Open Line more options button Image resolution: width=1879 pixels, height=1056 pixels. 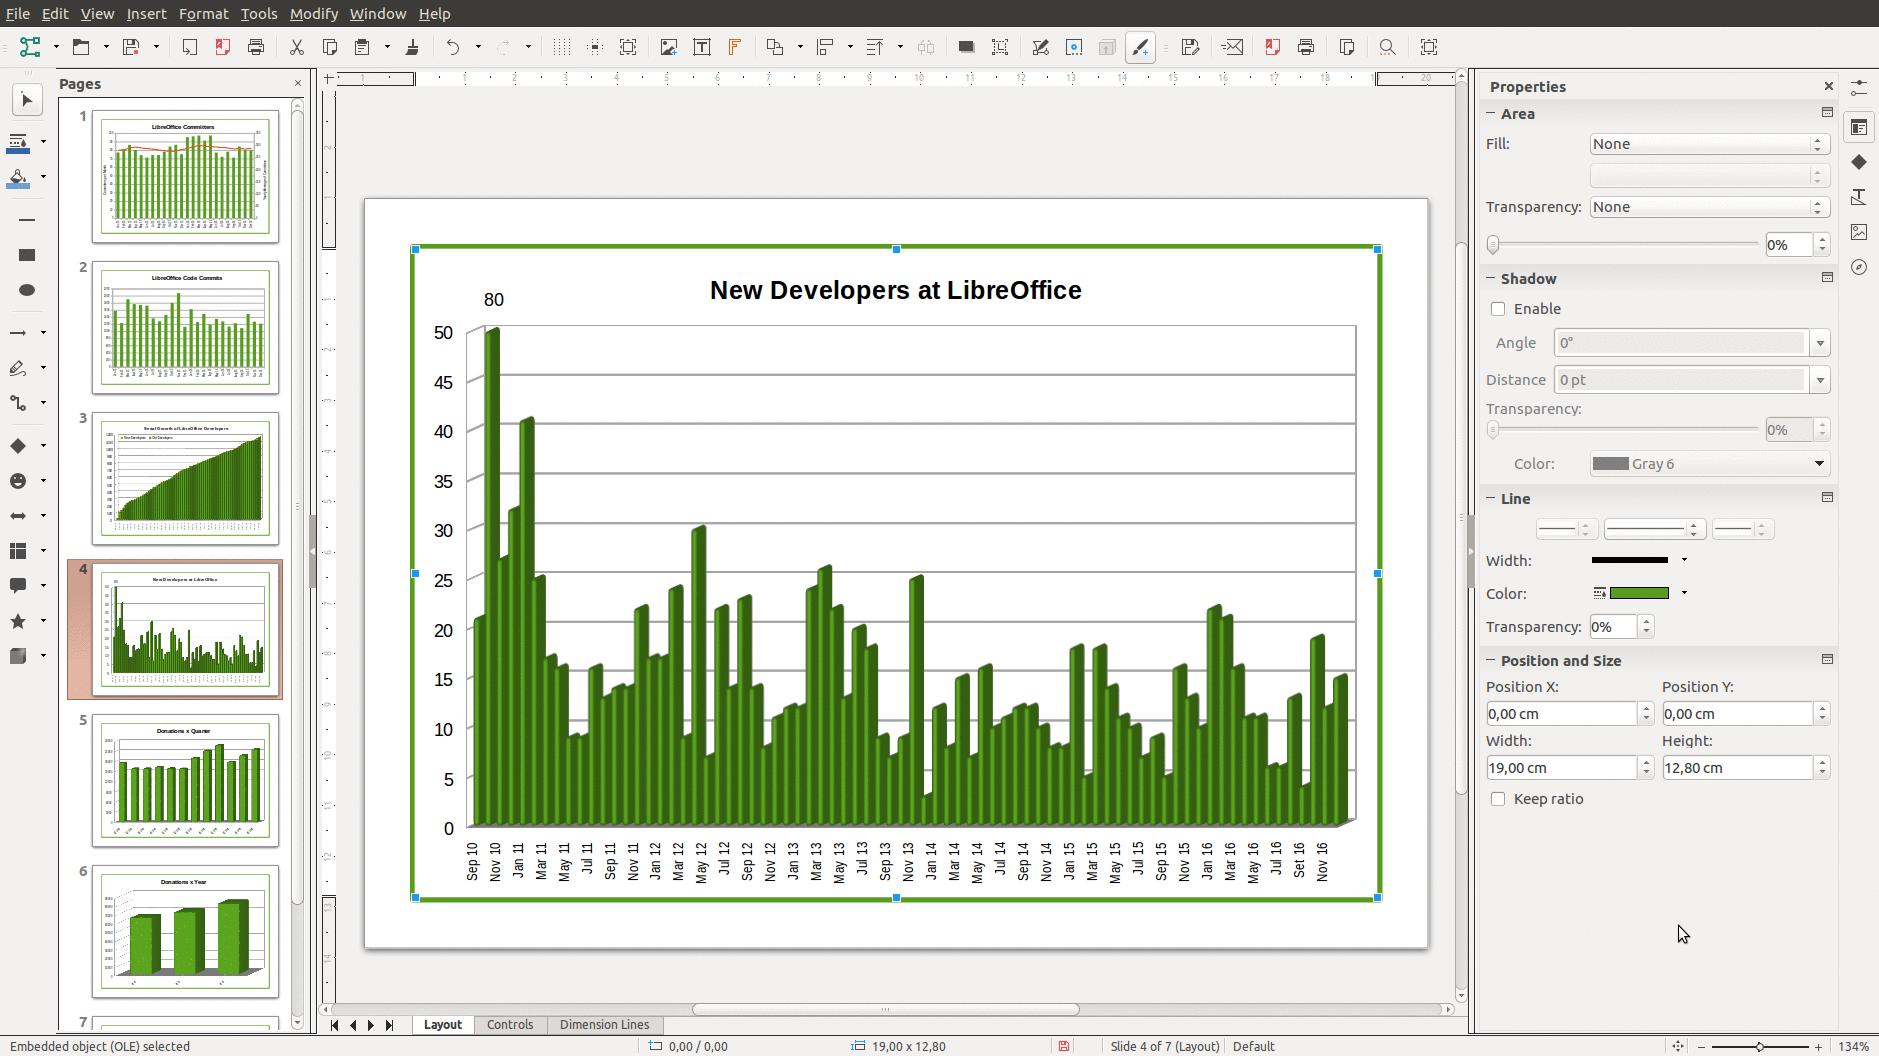click(1827, 497)
